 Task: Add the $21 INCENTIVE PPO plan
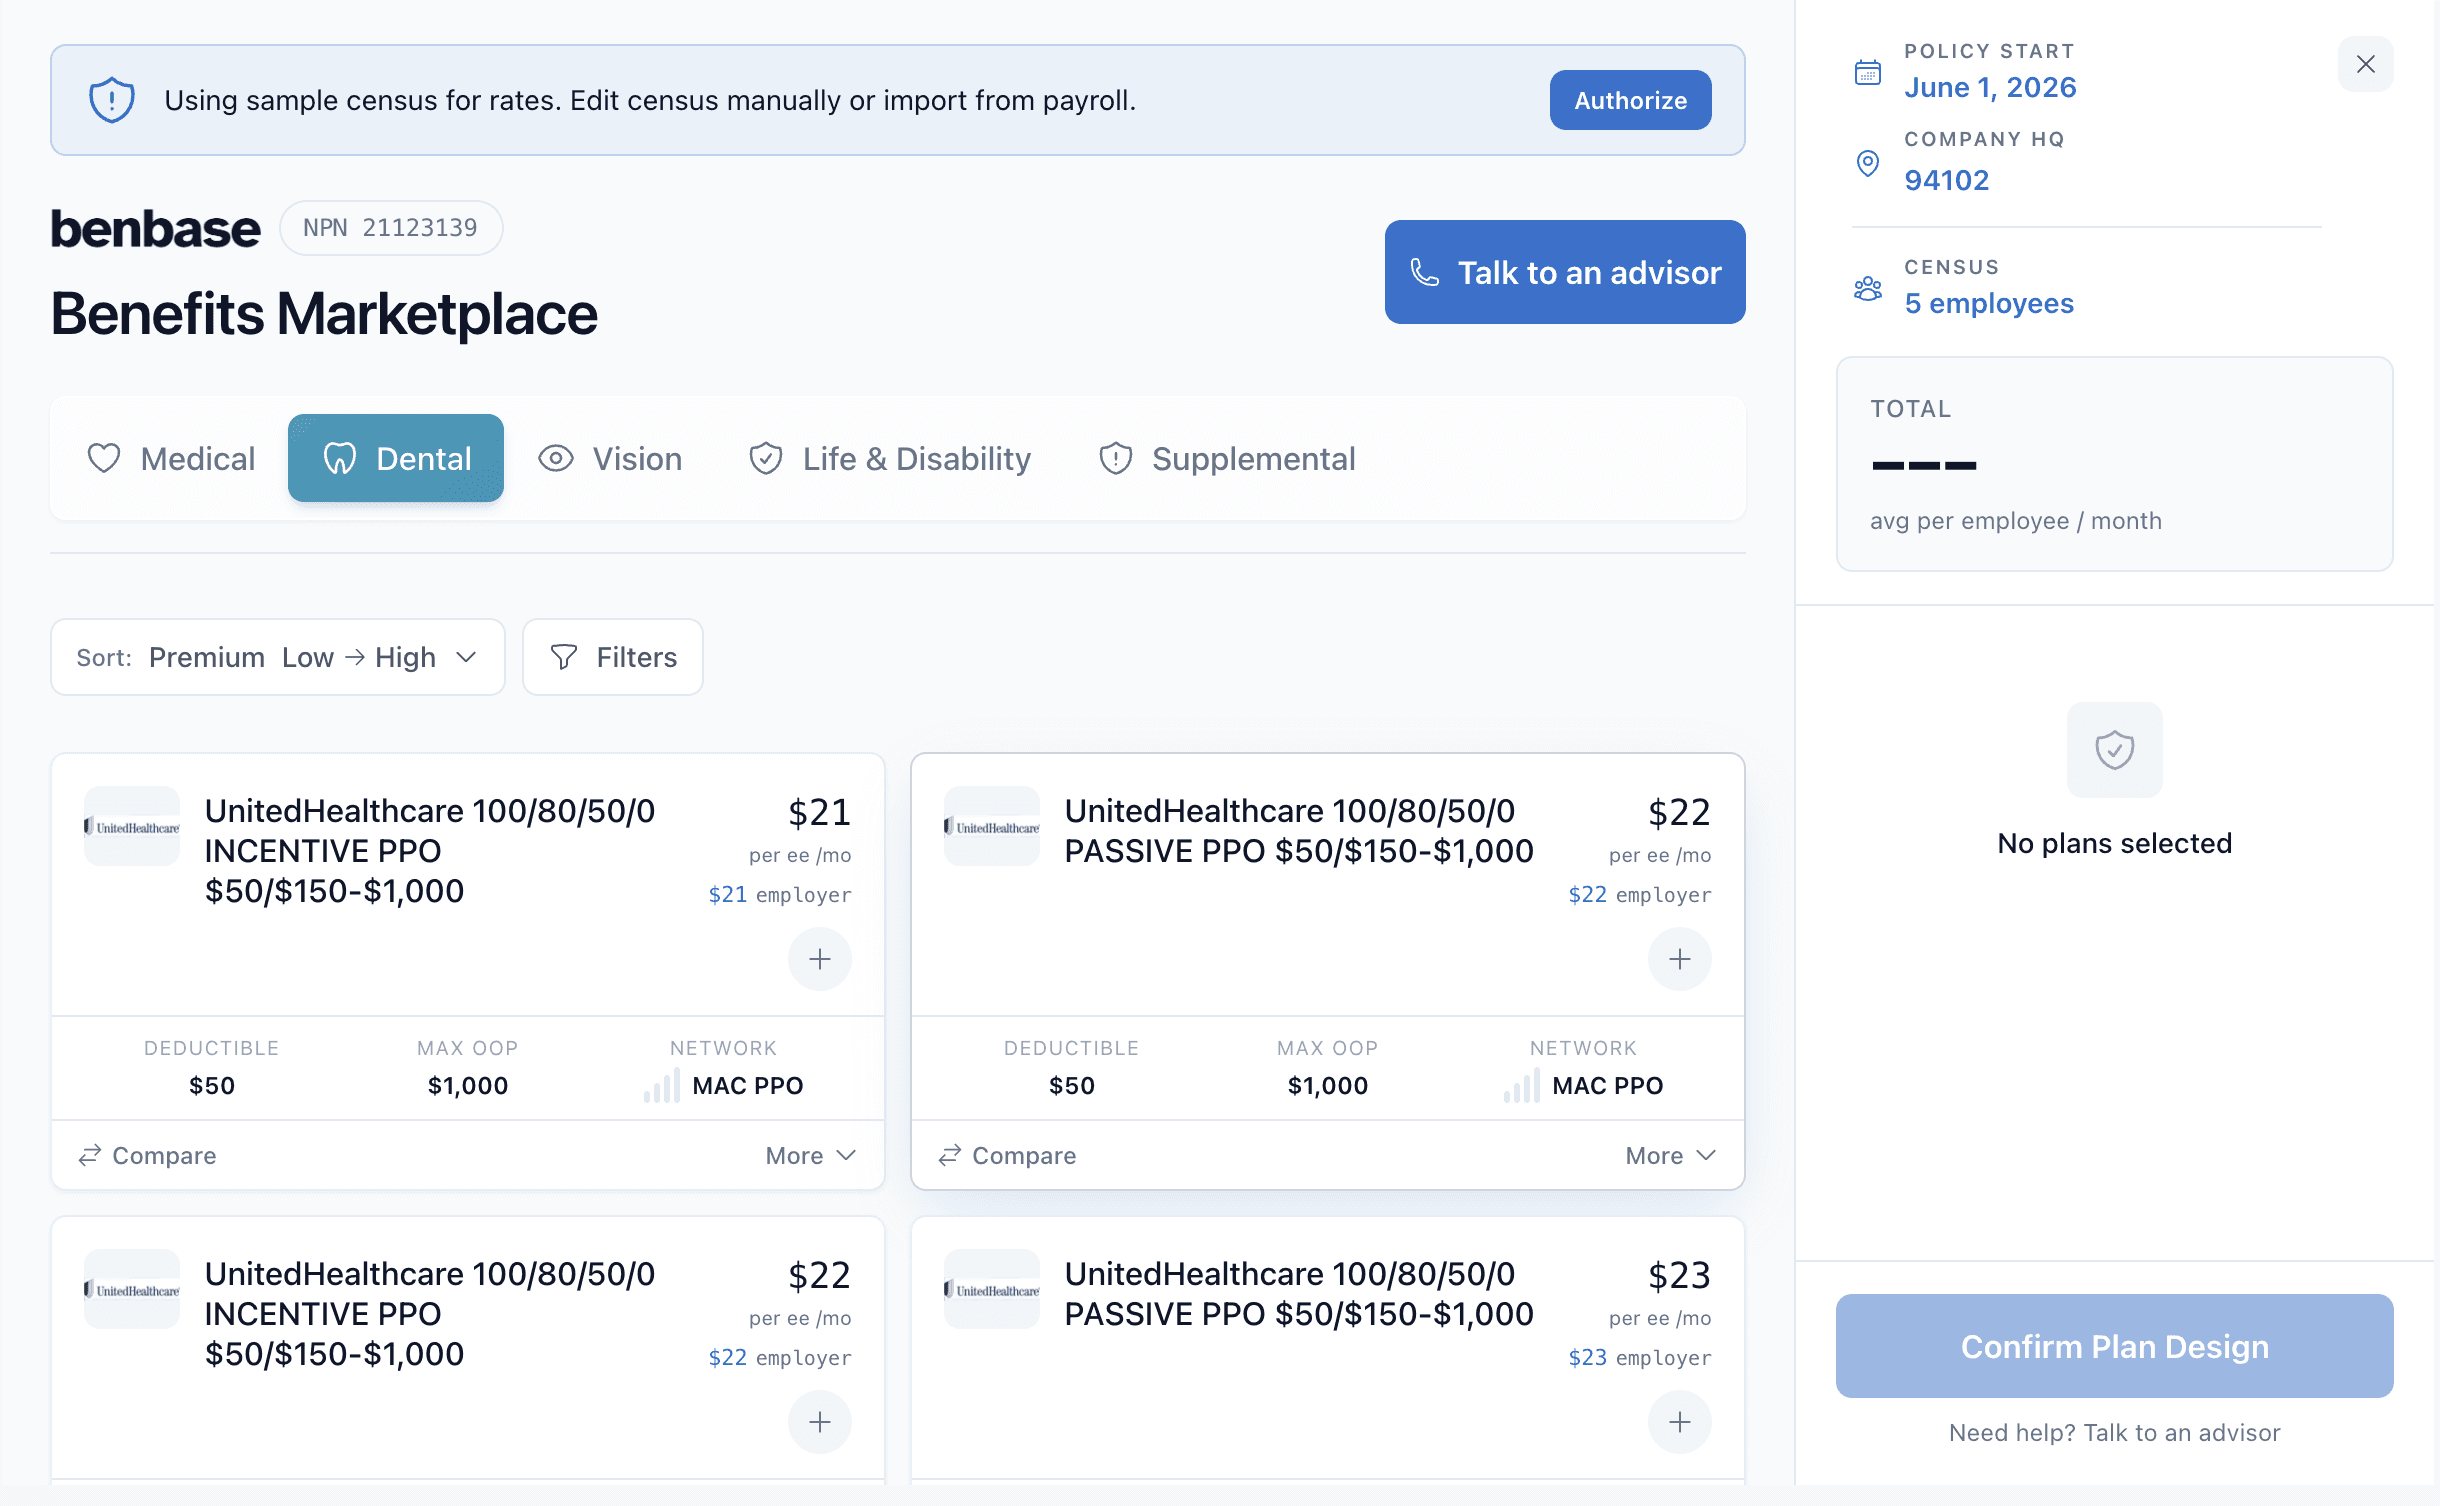pos(820,959)
